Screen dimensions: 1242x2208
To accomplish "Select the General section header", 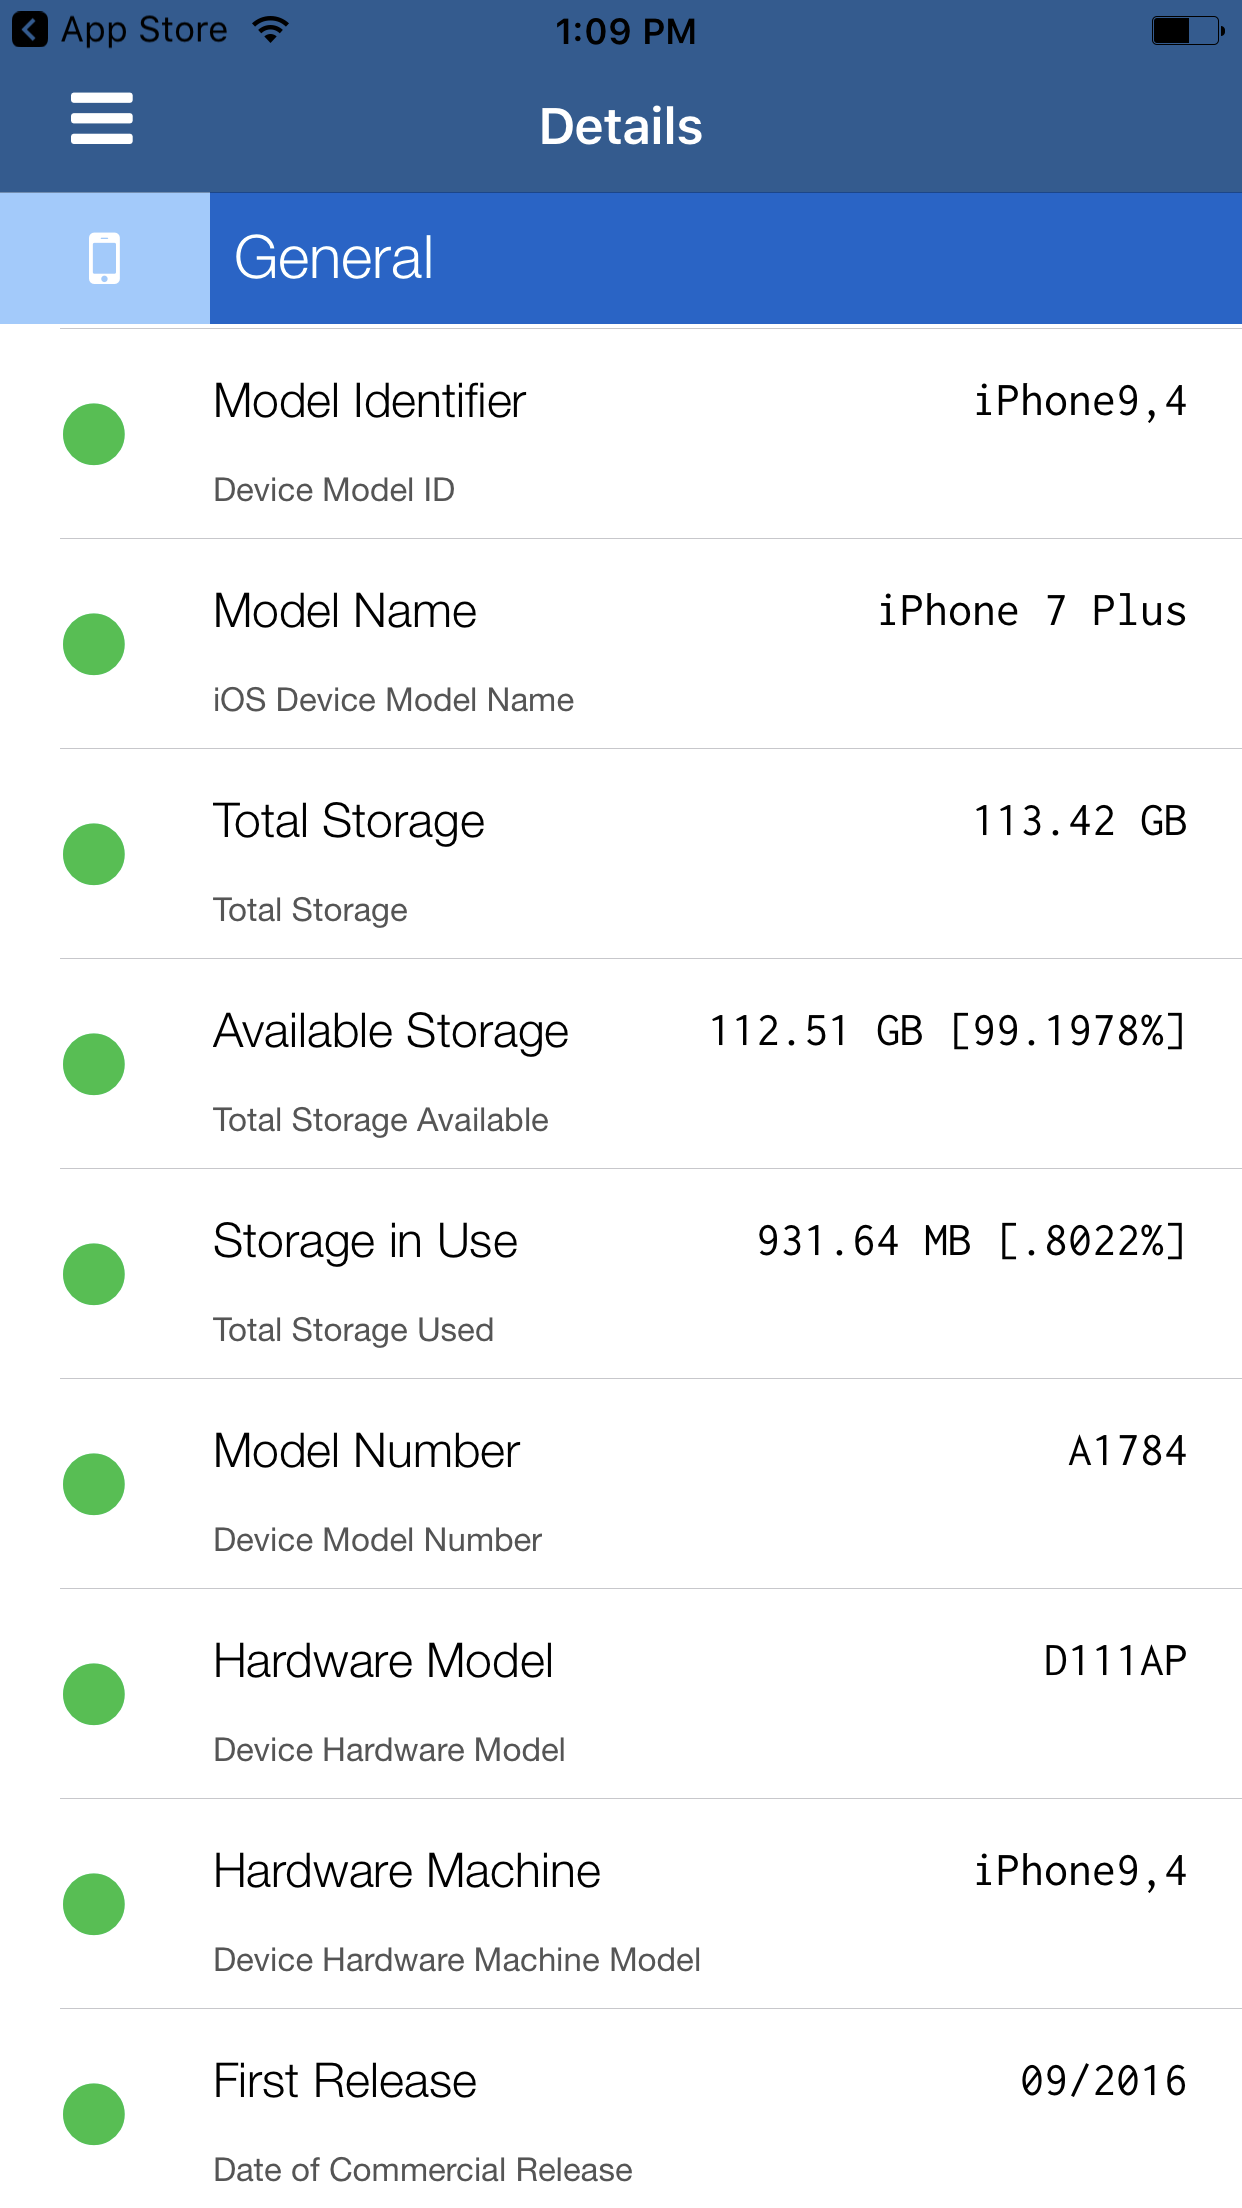I will click(725, 258).
